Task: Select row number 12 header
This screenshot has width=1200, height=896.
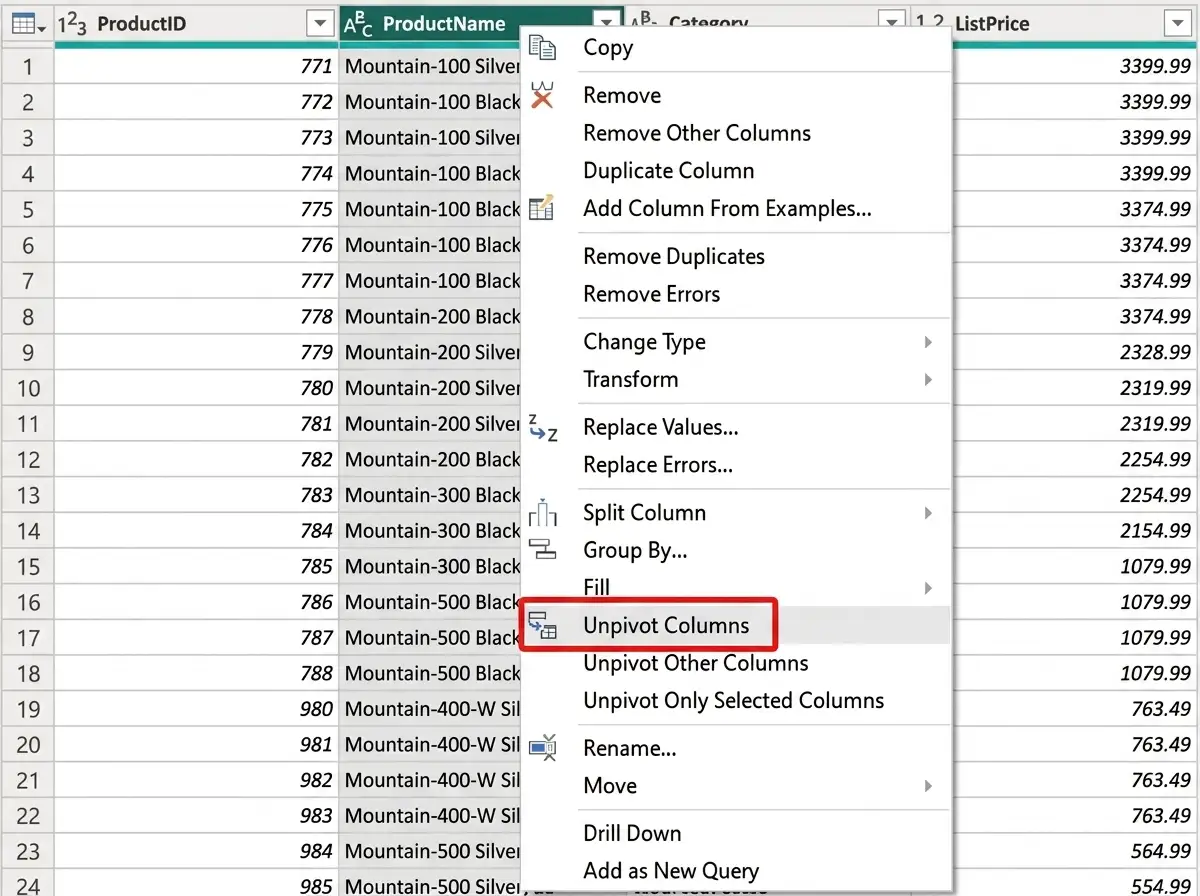Action: tap(27, 459)
